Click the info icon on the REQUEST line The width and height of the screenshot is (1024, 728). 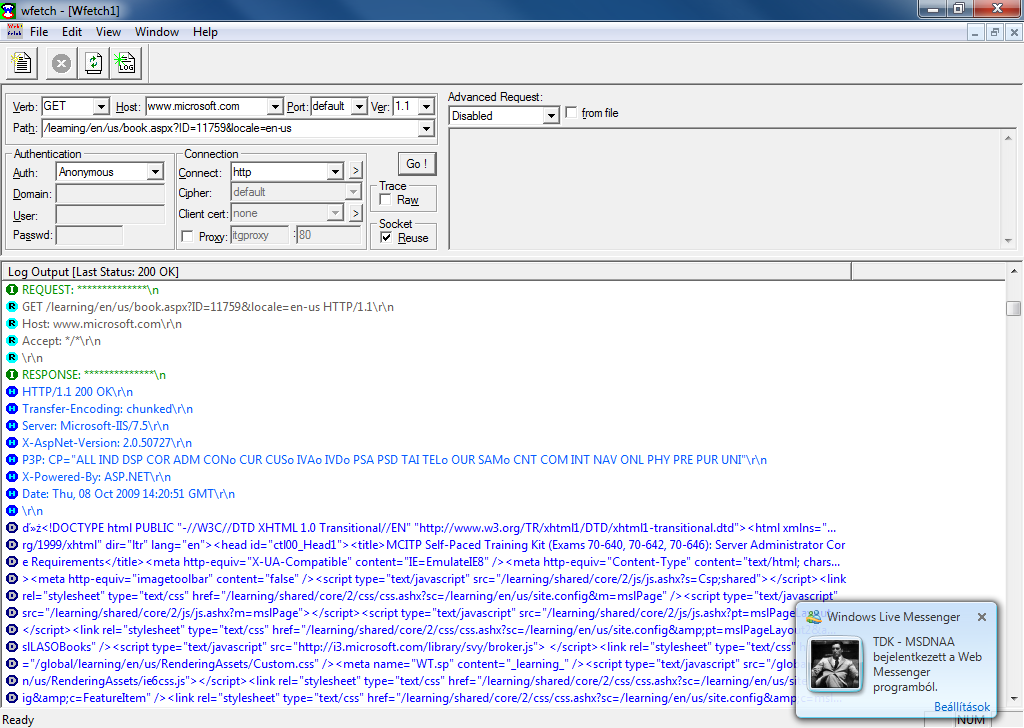click(x=12, y=289)
